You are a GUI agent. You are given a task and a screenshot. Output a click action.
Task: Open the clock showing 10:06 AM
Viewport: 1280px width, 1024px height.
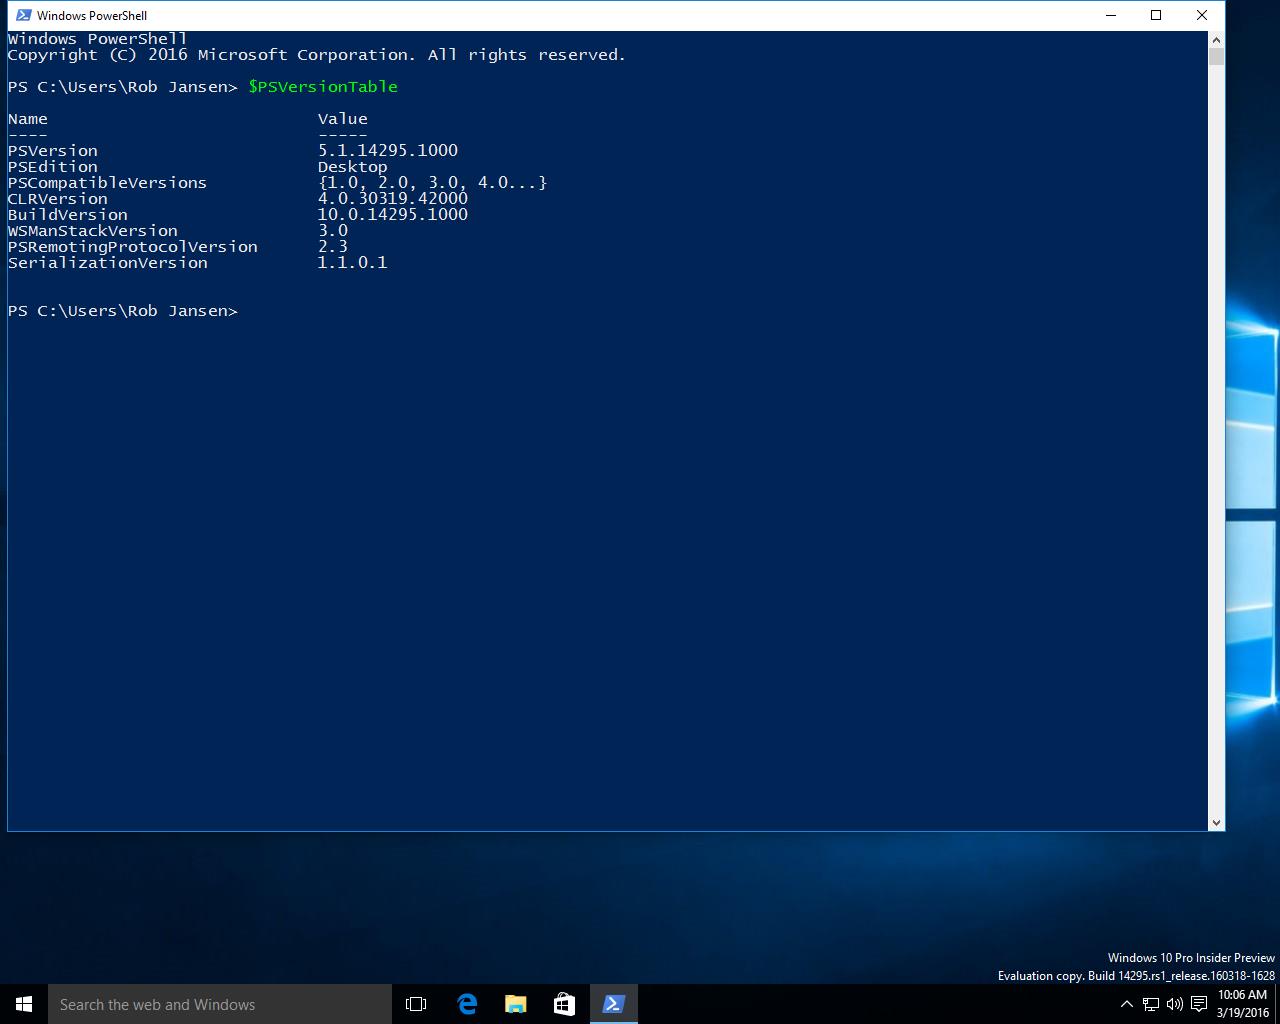(1243, 1004)
